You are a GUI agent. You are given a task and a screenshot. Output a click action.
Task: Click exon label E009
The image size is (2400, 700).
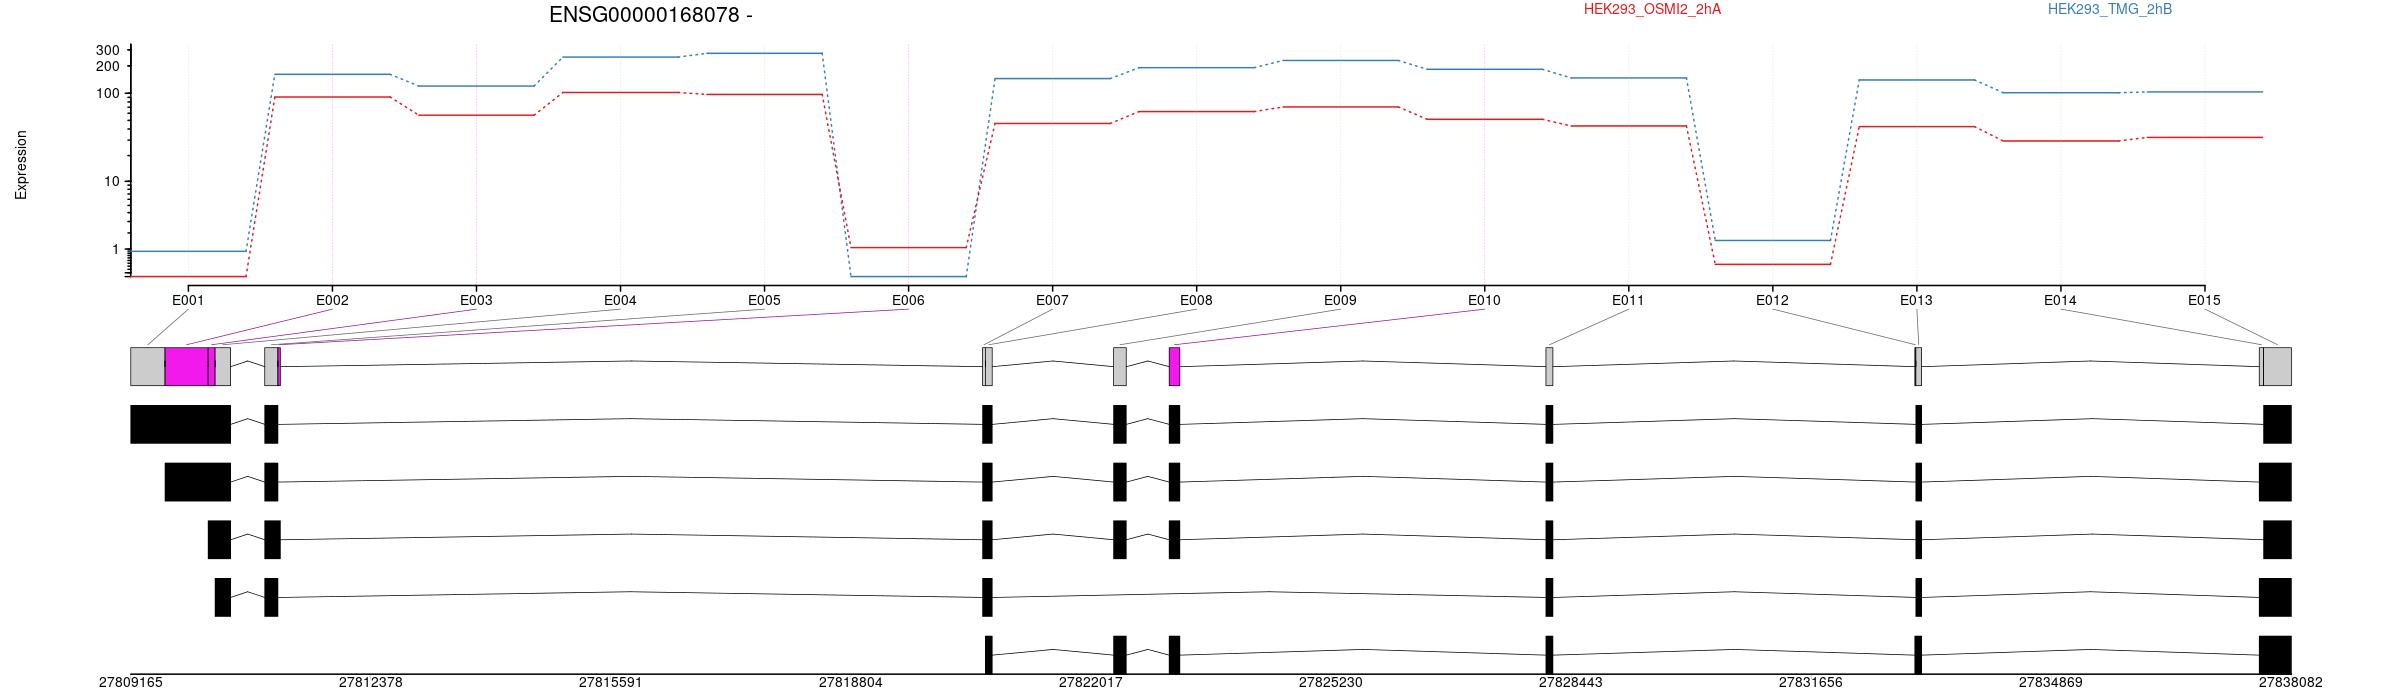[x=1340, y=300]
